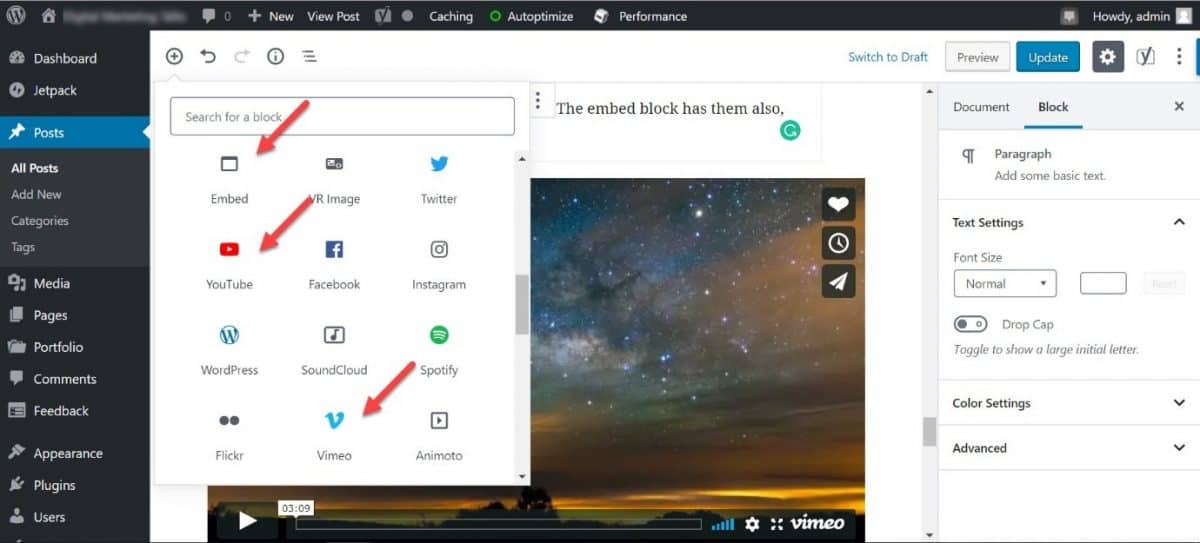This screenshot has height=543, width=1200.
Task: Insert the Twitter embed block
Action: click(439, 179)
